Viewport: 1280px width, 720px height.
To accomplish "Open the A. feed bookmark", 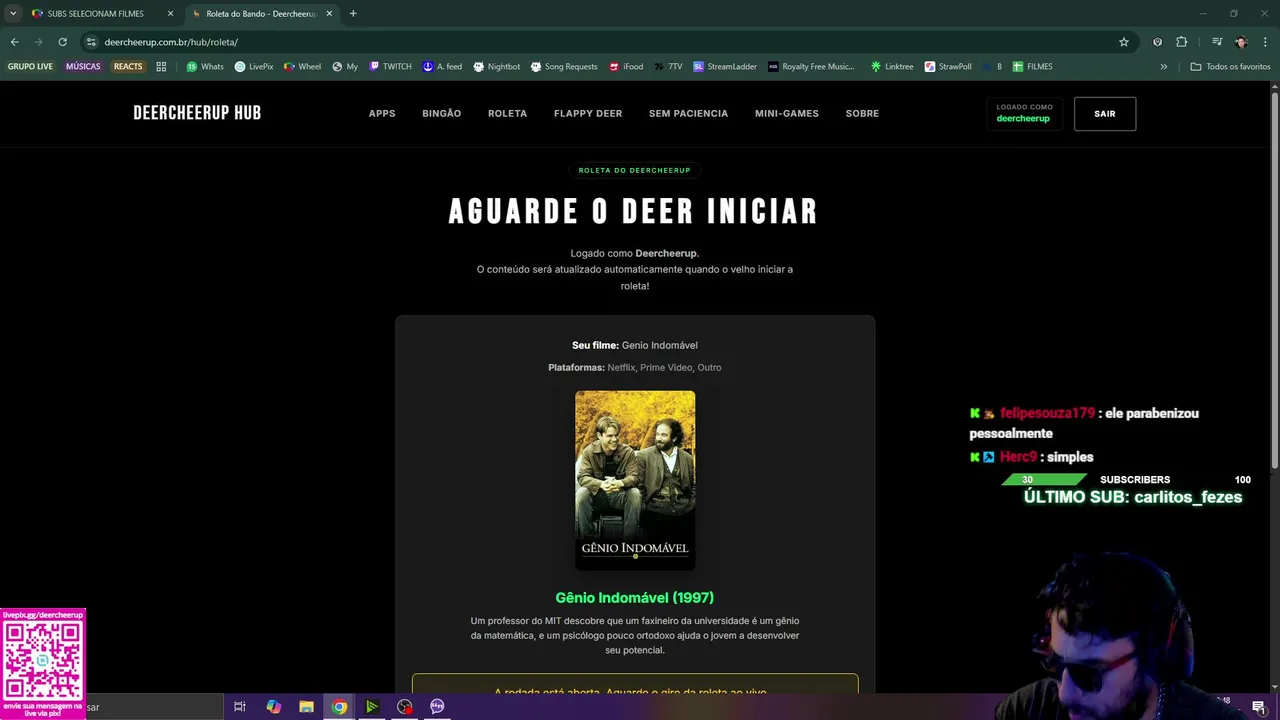I will 442,67.
